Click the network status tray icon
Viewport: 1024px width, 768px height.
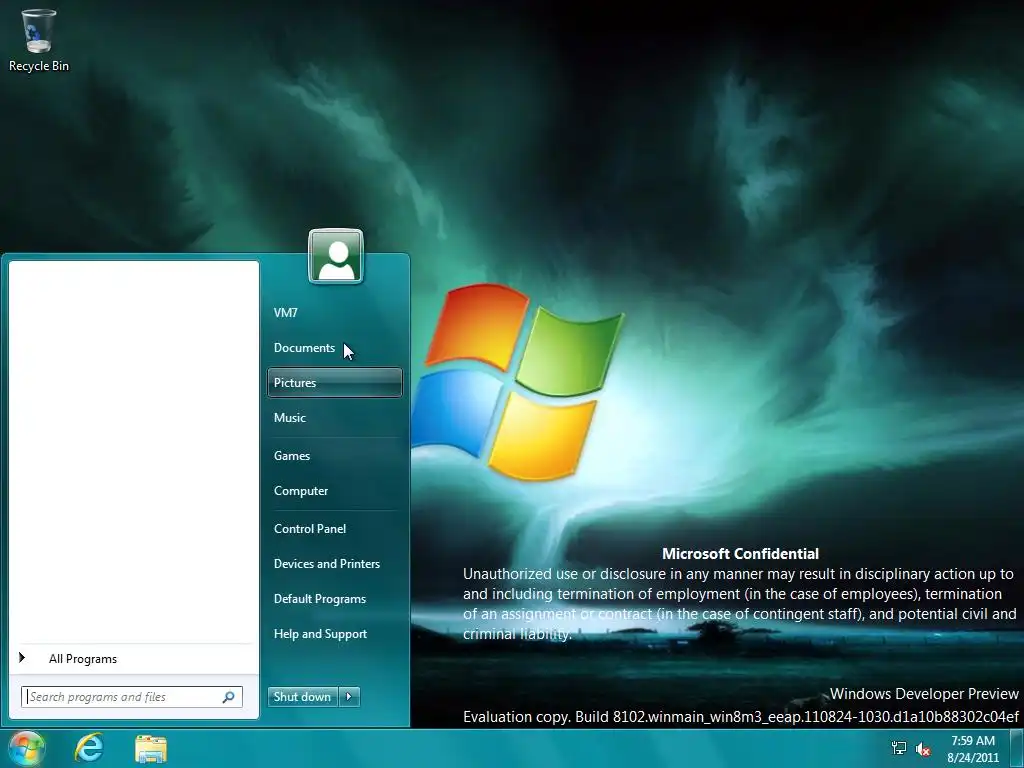coord(899,748)
